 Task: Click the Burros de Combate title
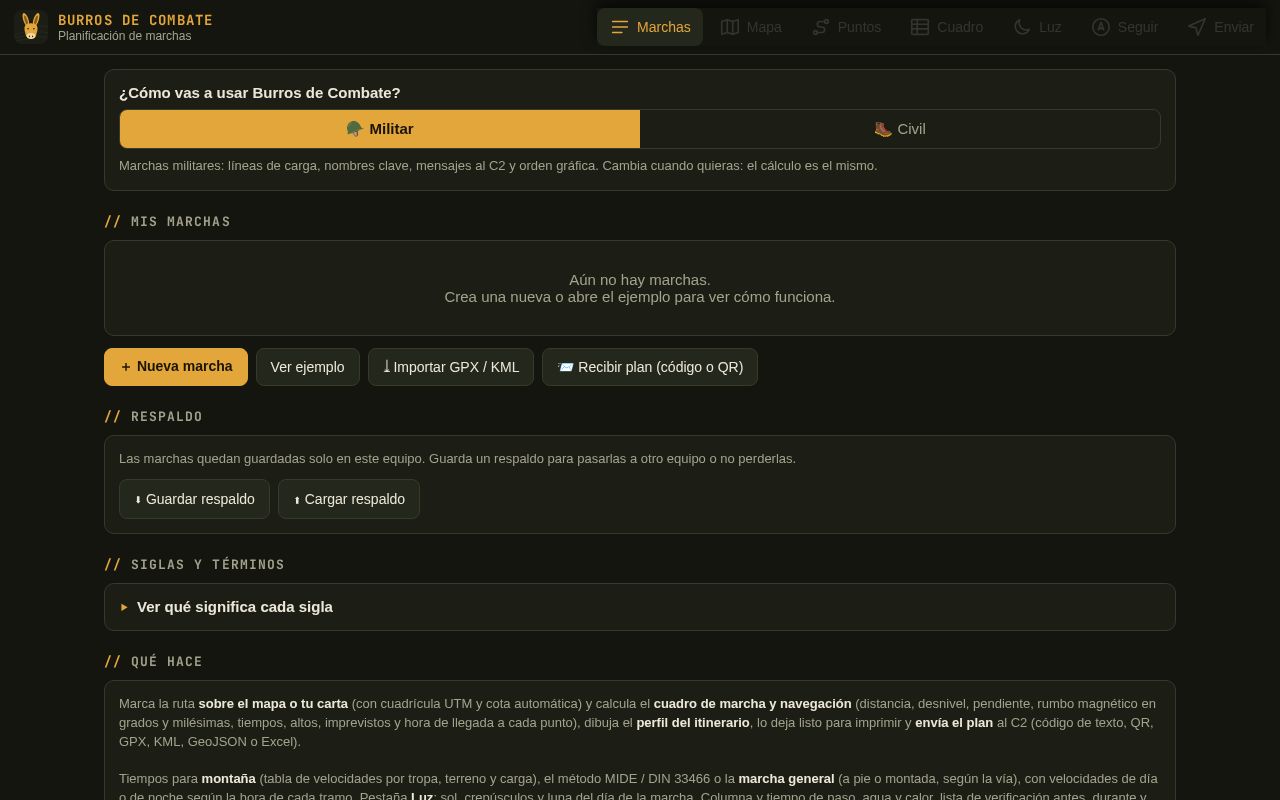click(135, 20)
